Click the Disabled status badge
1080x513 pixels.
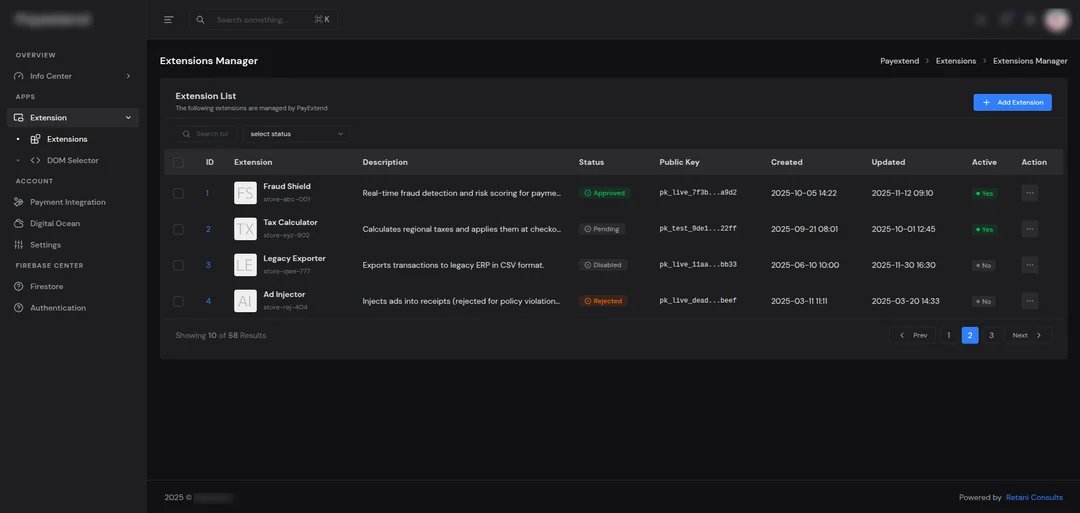(x=603, y=265)
